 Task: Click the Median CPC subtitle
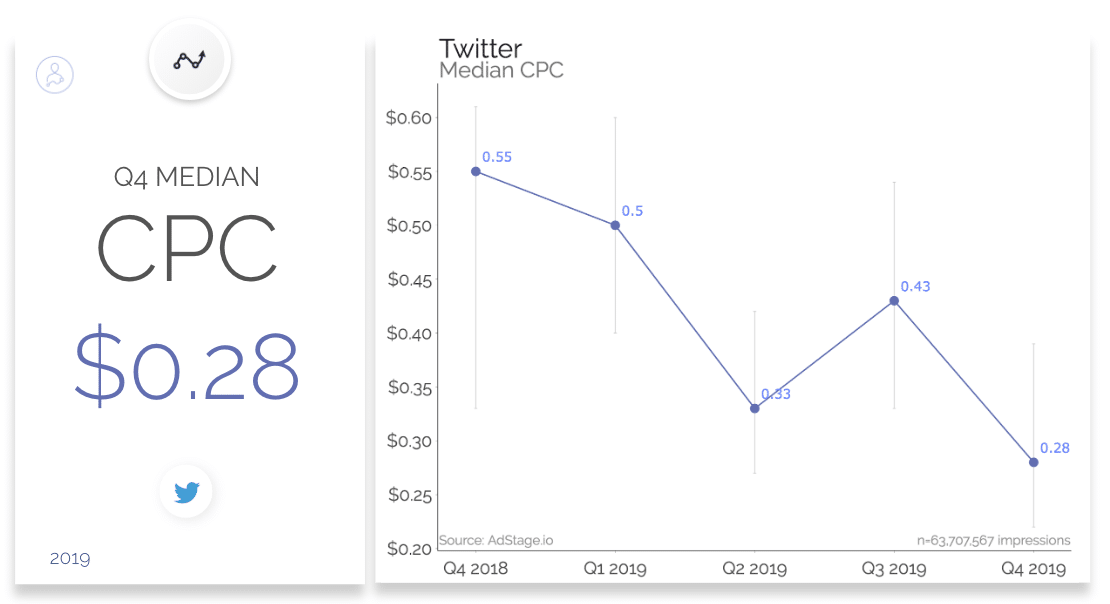point(501,70)
